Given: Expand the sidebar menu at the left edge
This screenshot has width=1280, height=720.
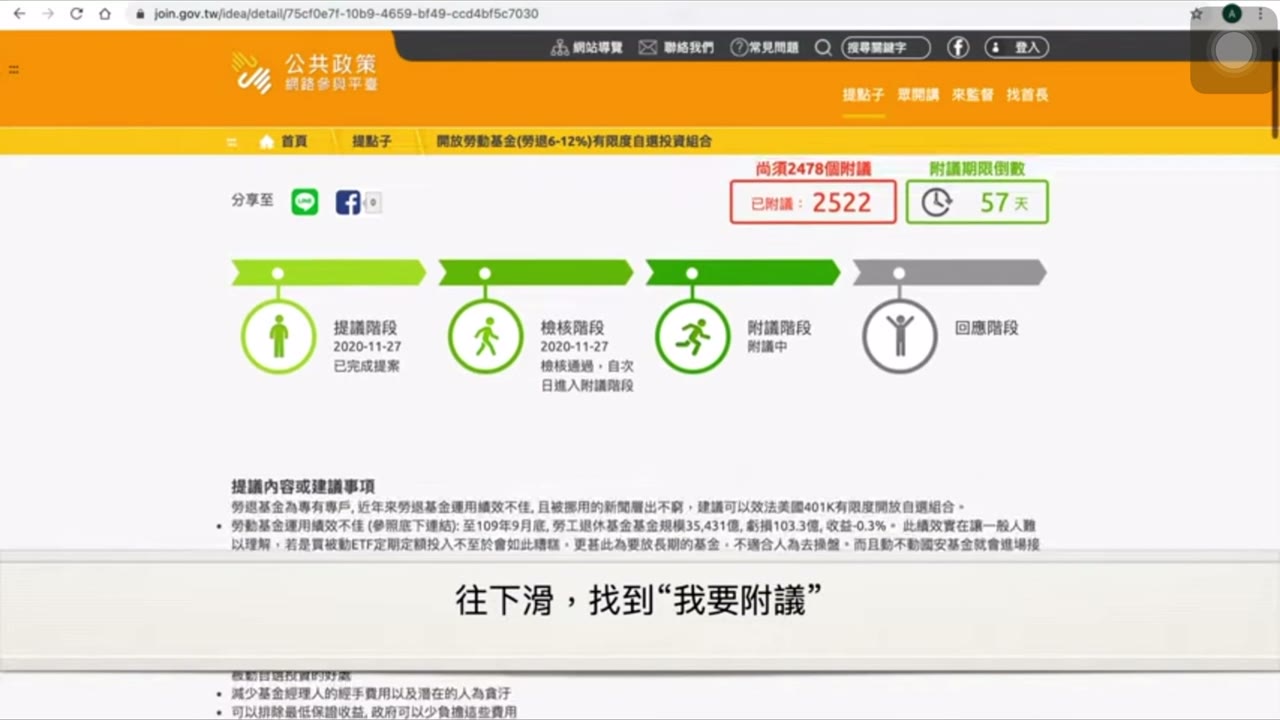Looking at the screenshot, I should click(x=14, y=69).
